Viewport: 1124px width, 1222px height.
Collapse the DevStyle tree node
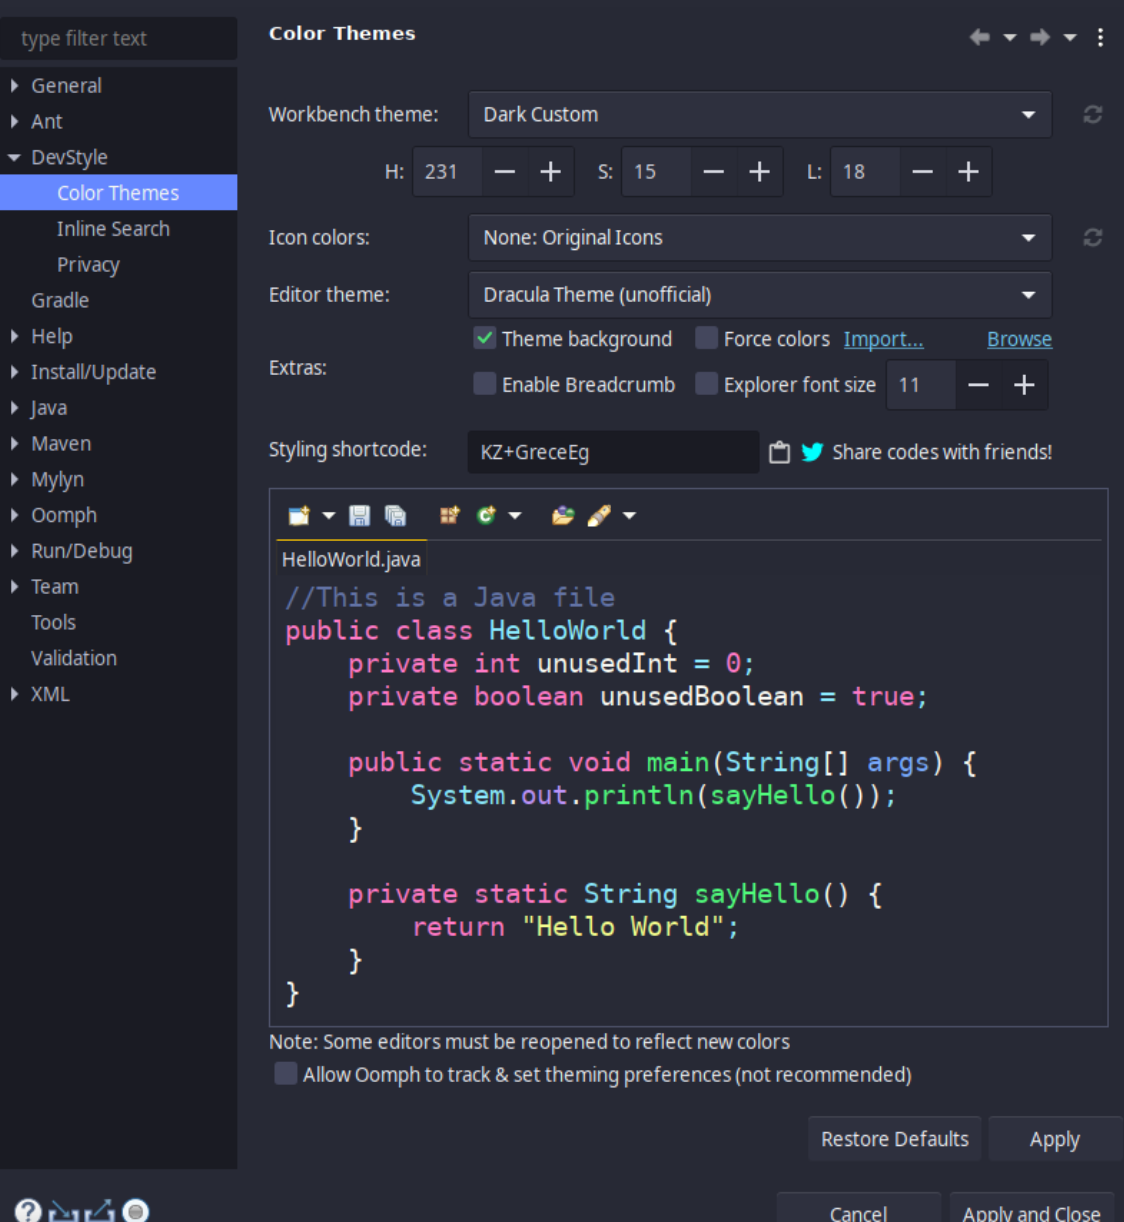(x=14, y=158)
